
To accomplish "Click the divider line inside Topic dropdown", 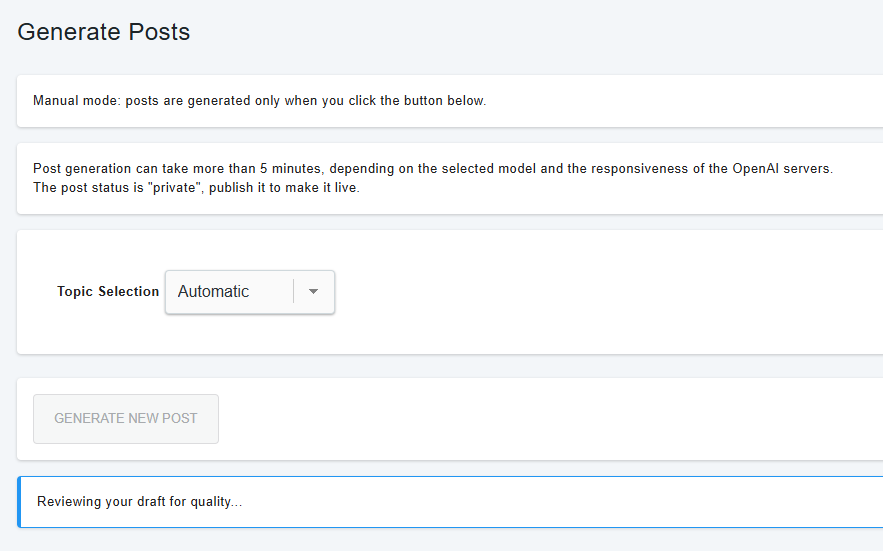I will (x=293, y=291).
